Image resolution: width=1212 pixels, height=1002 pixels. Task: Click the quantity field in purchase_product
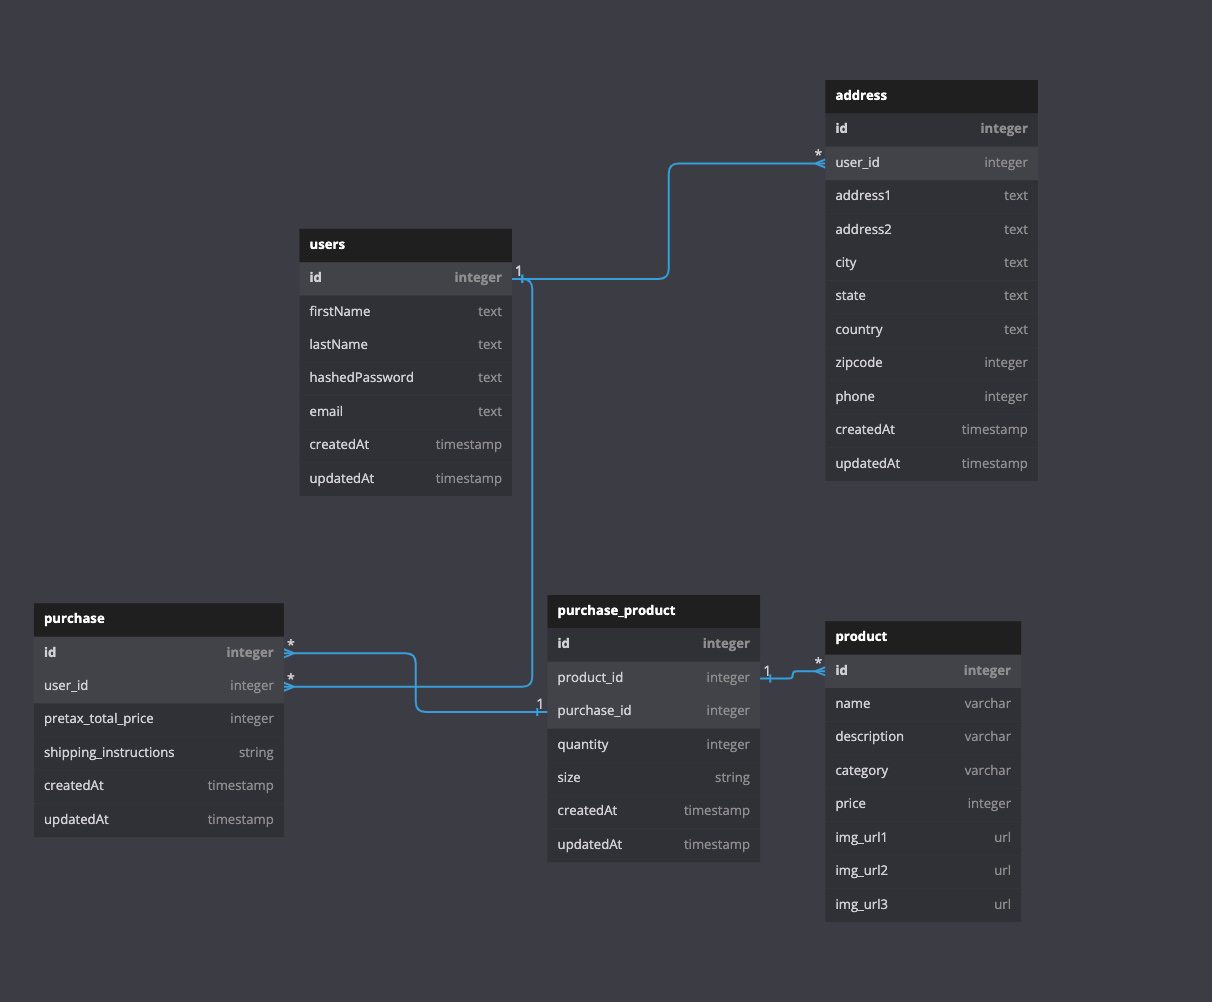click(x=653, y=744)
